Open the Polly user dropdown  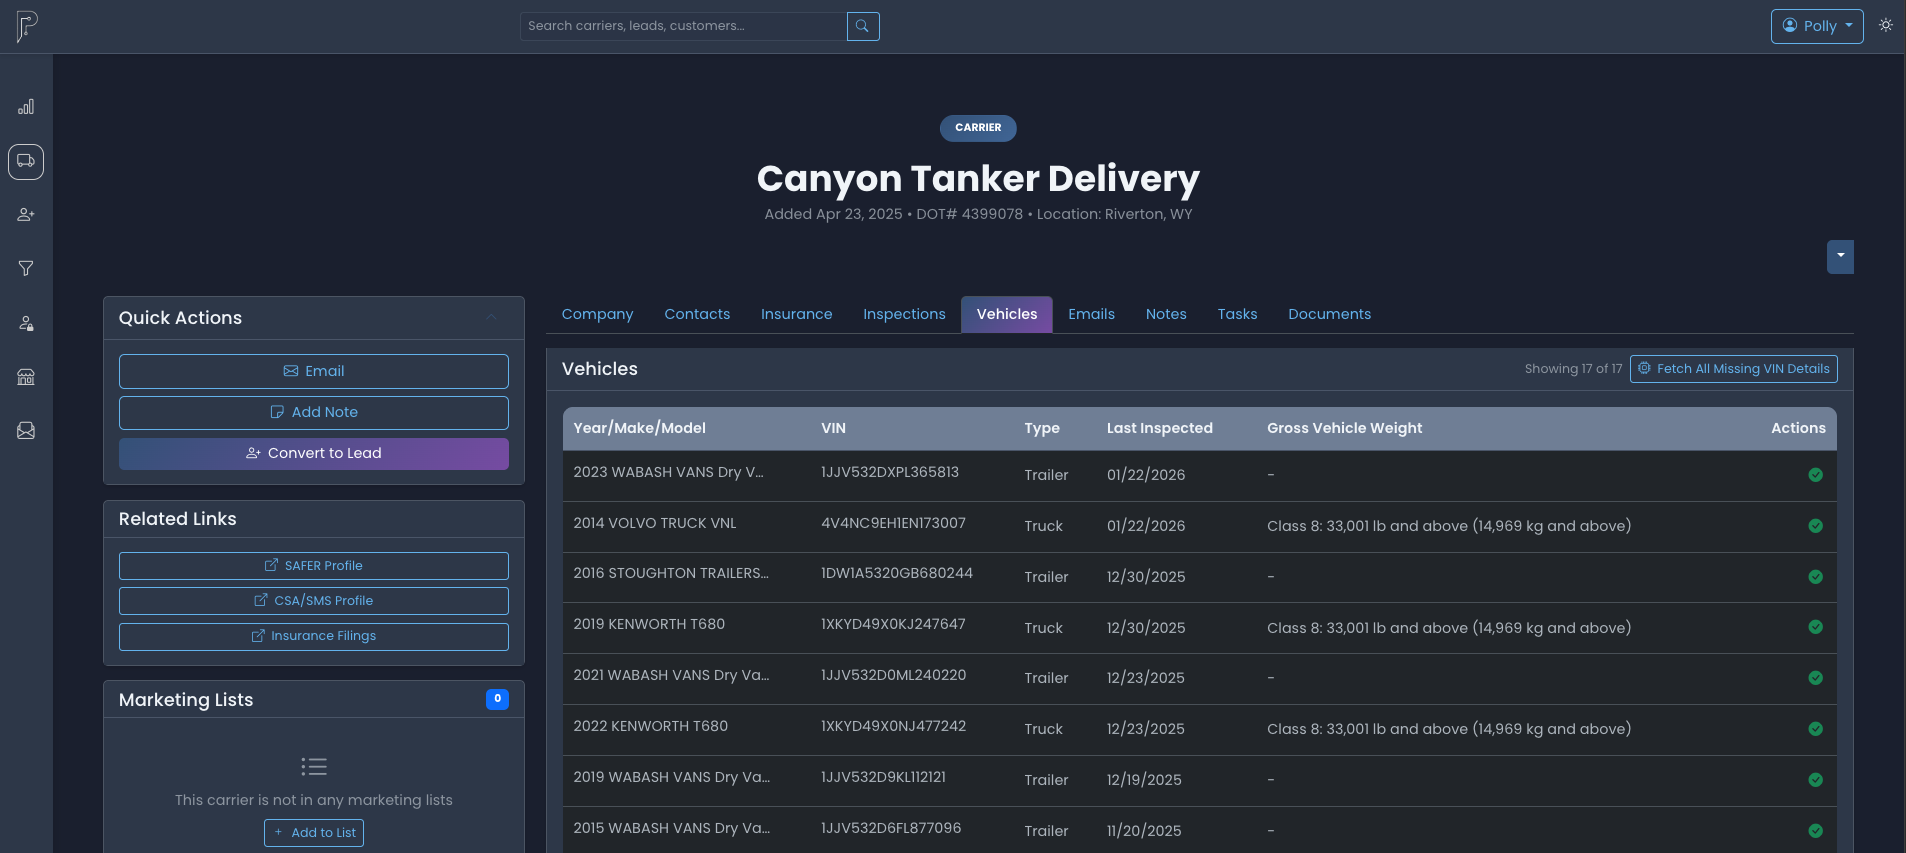click(1816, 26)
